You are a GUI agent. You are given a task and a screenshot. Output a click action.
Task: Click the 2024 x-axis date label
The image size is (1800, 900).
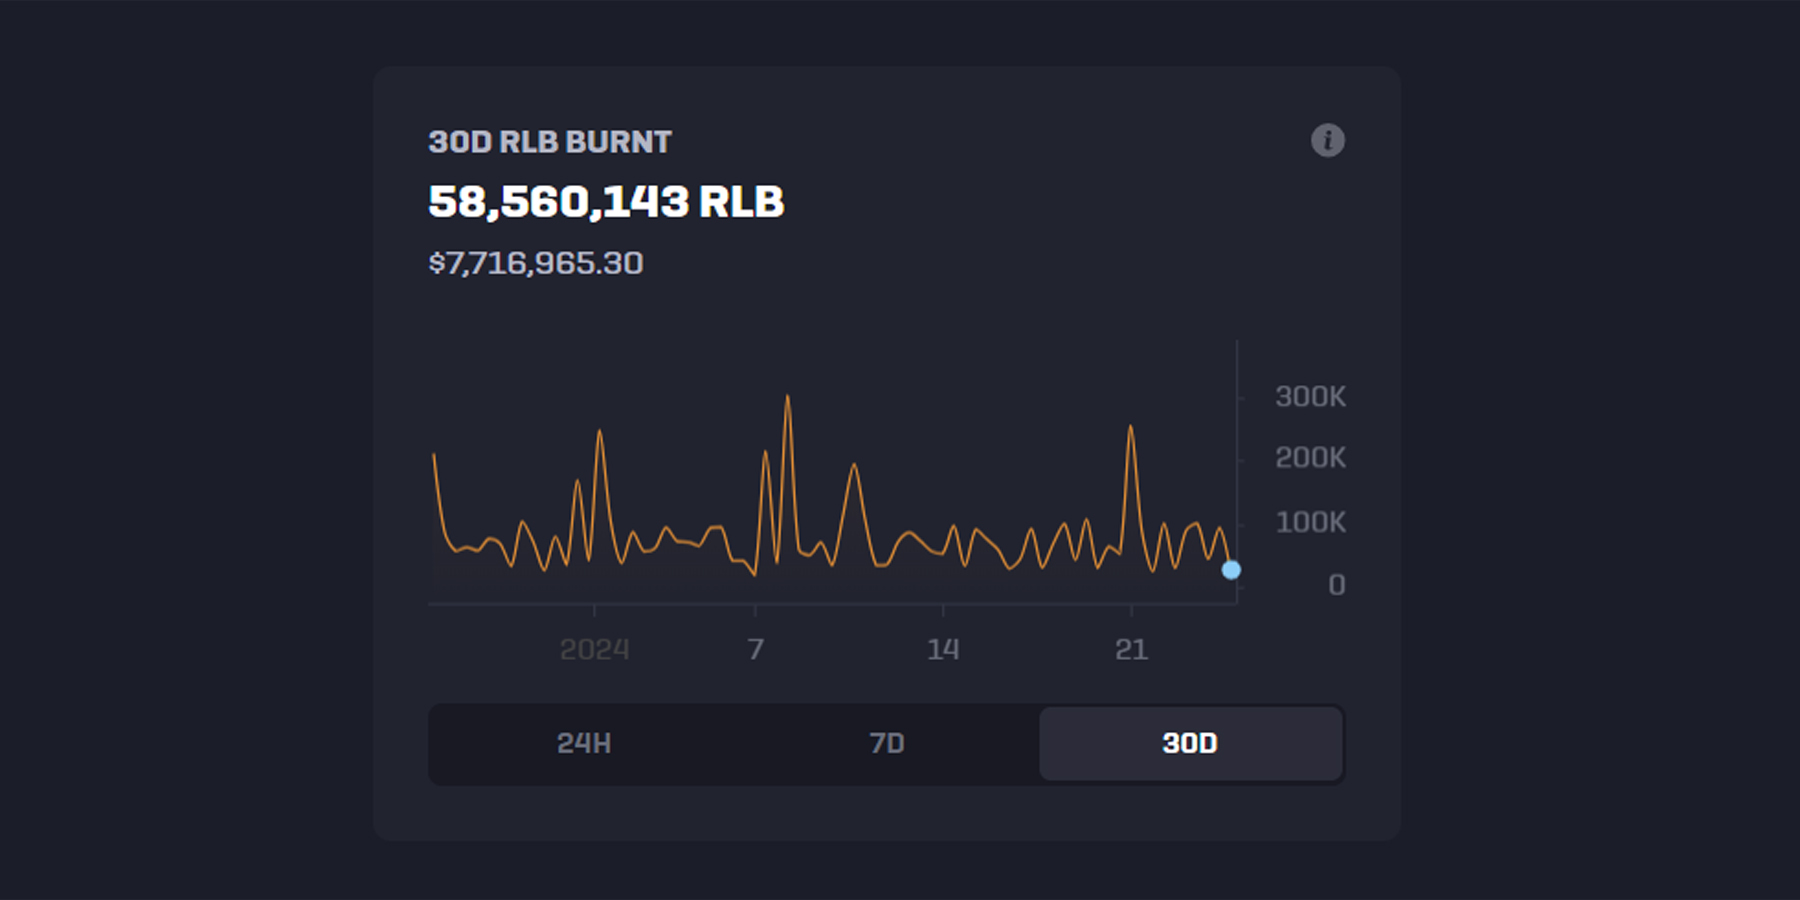594,650
